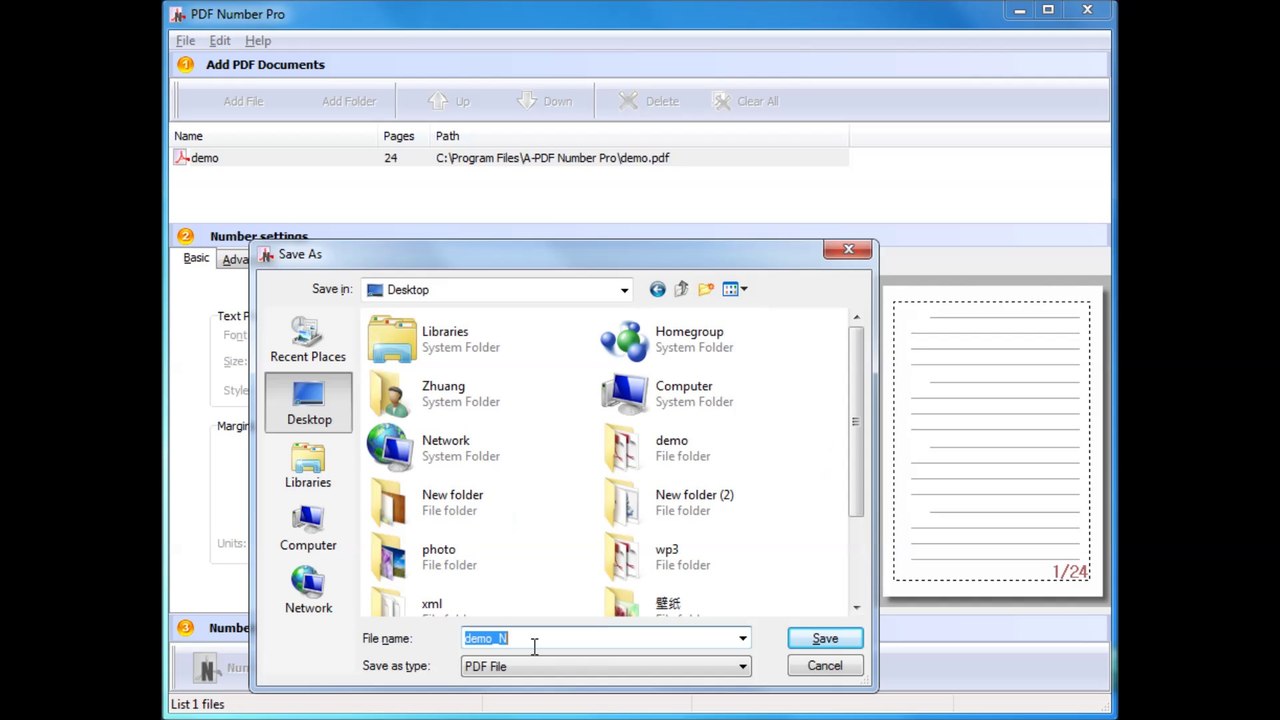
Task: Select the Network globe icon in file list
Action: point(392,448)
